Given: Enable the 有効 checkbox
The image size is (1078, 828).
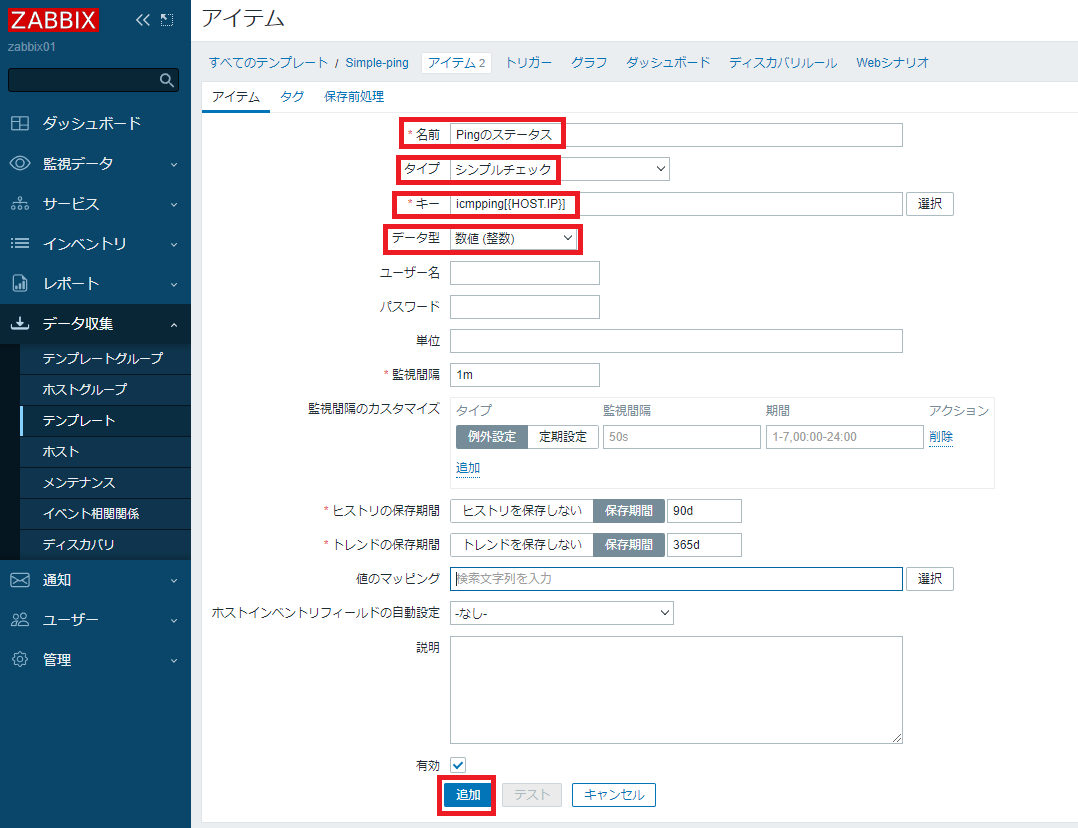Looking at the screenshot, I should 457,765.
